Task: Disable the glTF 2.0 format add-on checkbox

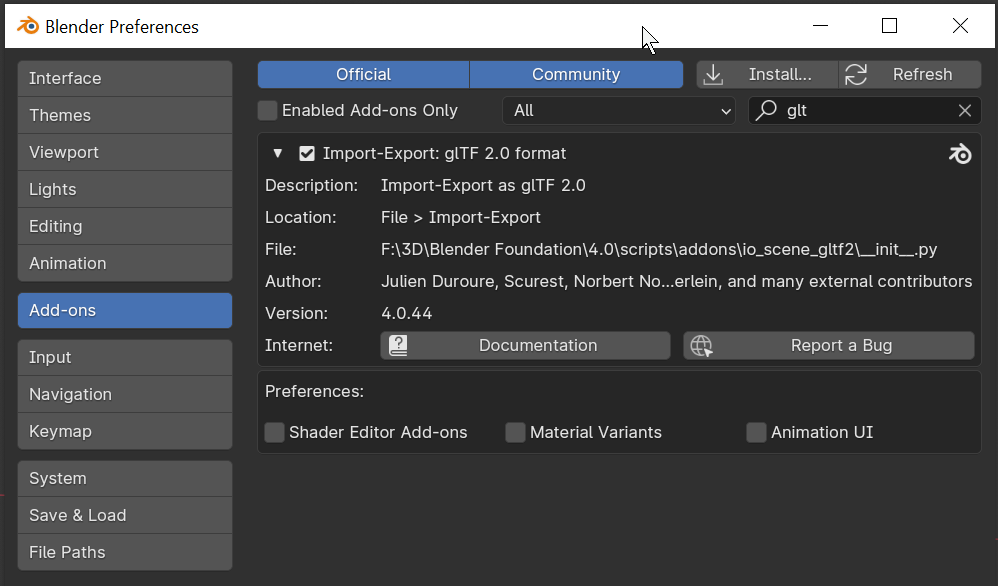Action: [x=307, y=153]
